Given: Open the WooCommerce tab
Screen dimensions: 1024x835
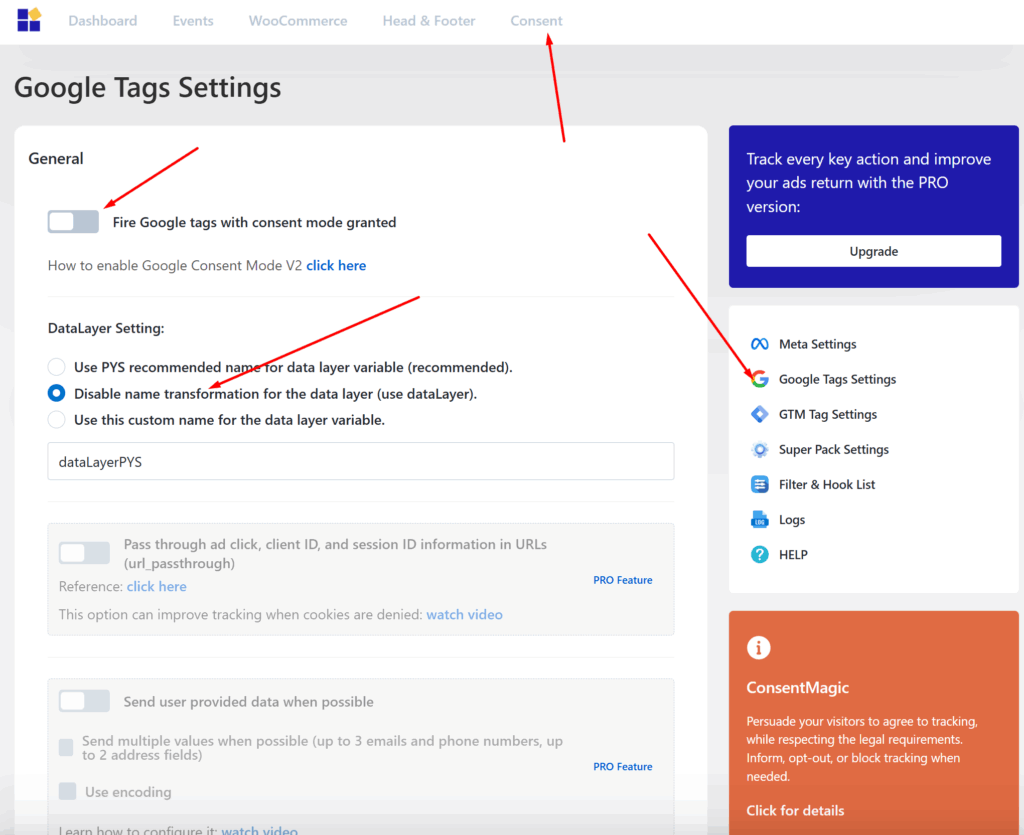Looking at the screenshot, I should pos(298,21).
